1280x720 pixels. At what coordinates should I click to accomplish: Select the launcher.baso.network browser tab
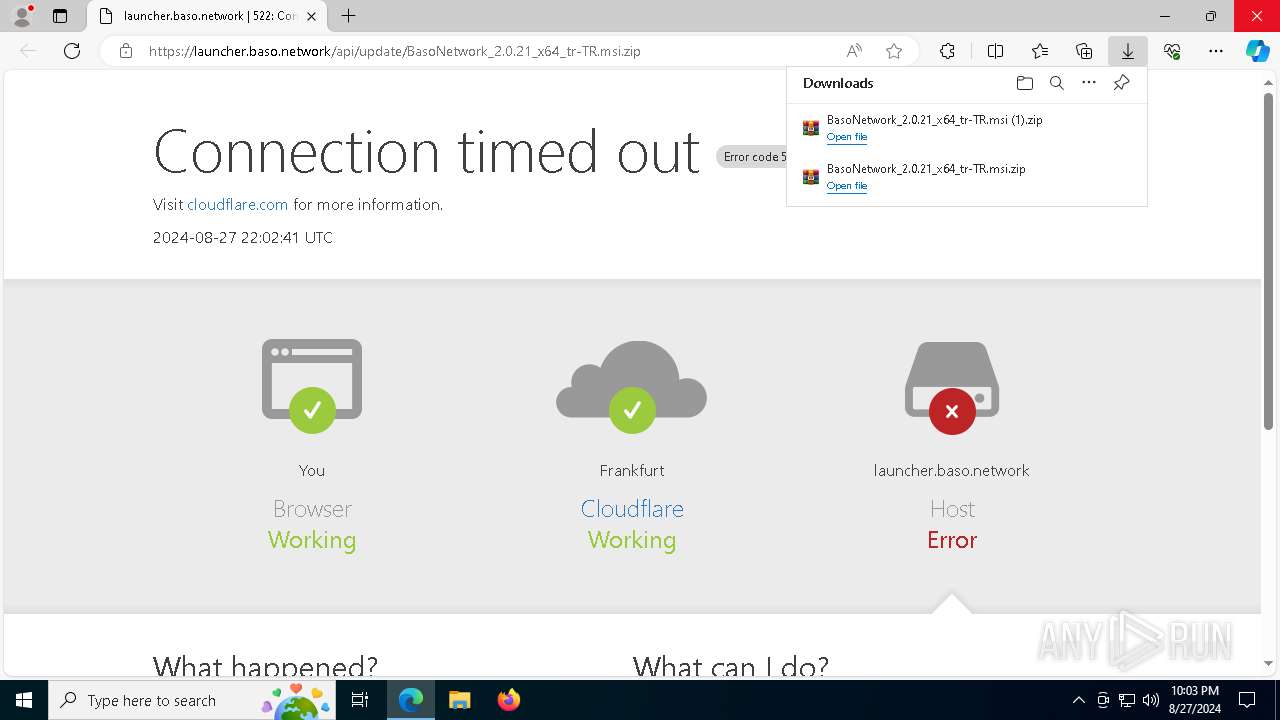coord(208,16)
